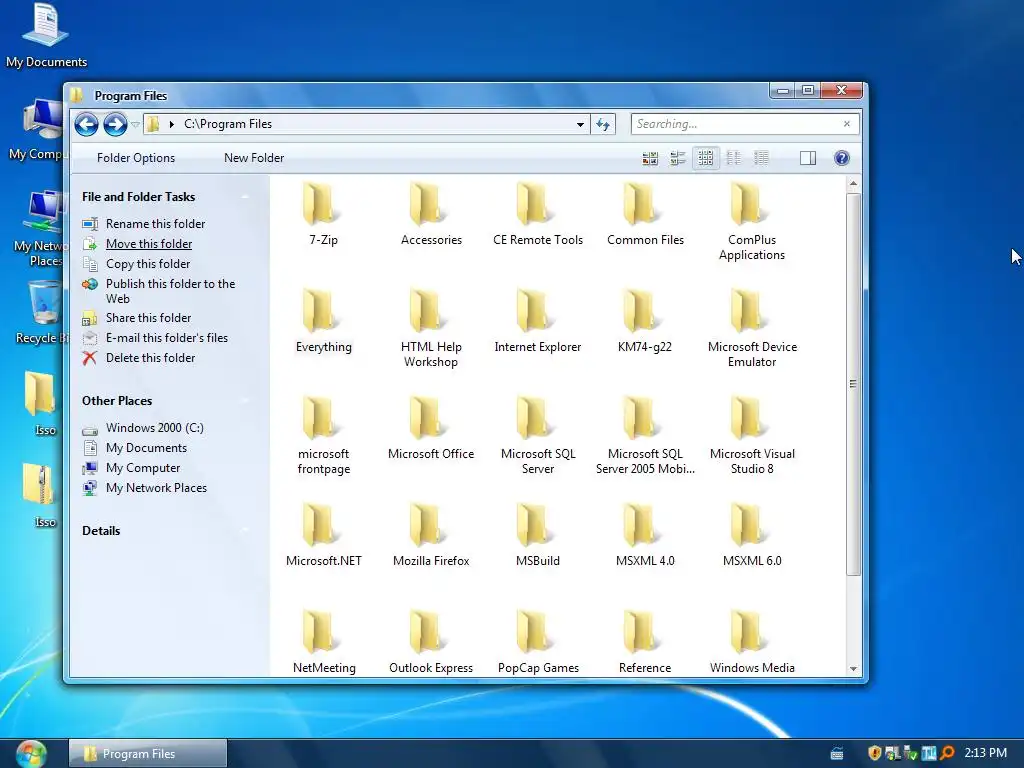Select the Mozilla Firefox folder
The image size is (1024, 768).
431,536
